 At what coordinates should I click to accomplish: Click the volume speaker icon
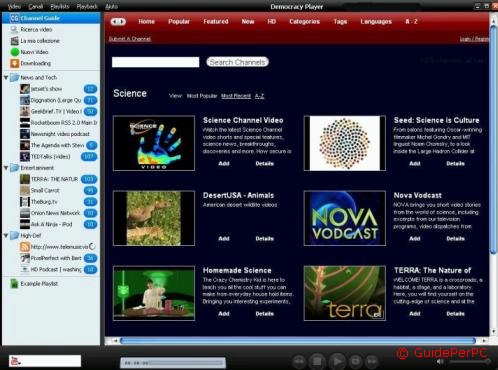coord(440,362)
